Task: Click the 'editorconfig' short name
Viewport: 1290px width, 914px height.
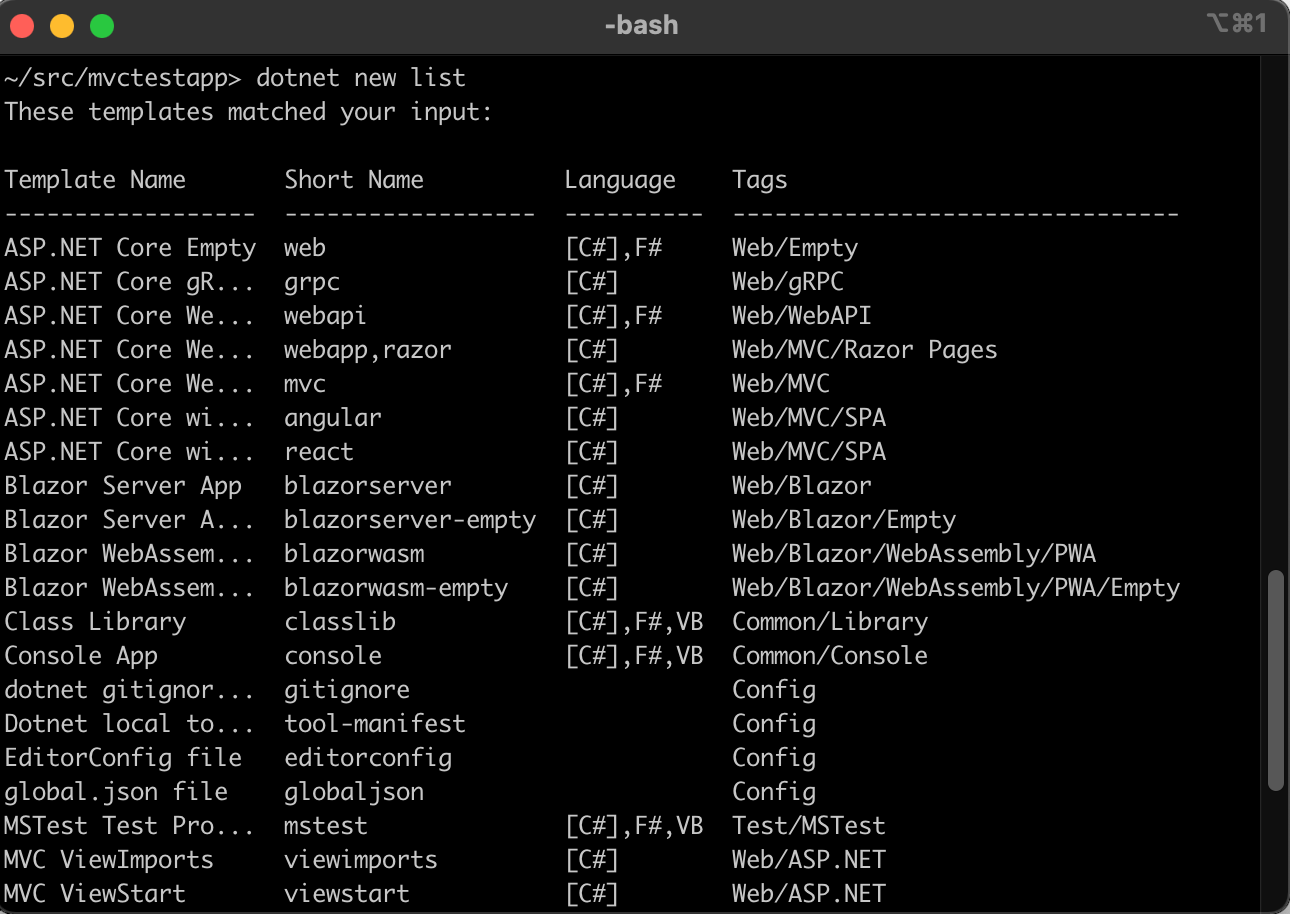Action: (x=368, y=758)
